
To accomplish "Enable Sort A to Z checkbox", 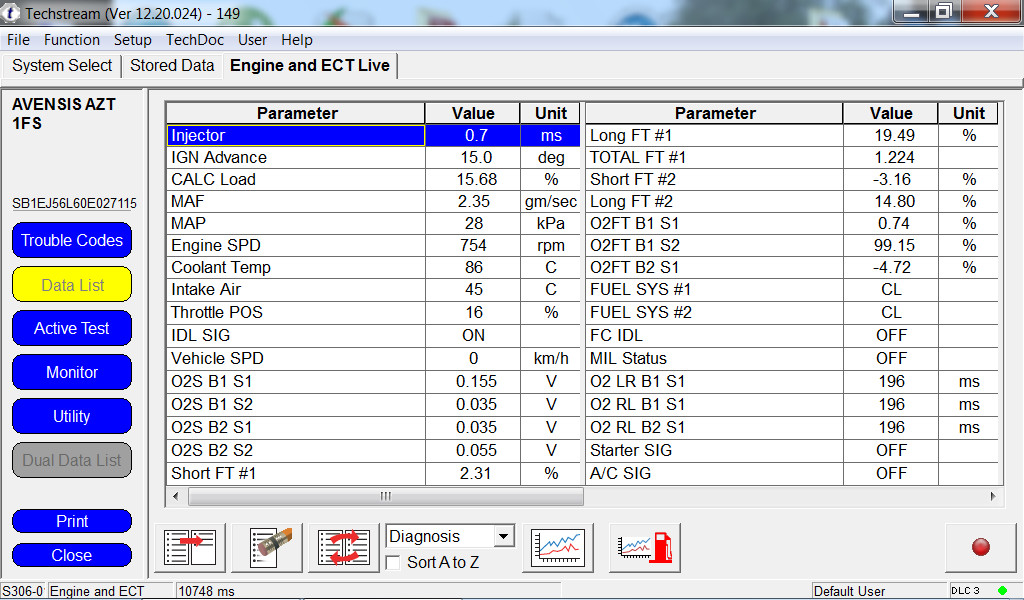I will [394, 563].
